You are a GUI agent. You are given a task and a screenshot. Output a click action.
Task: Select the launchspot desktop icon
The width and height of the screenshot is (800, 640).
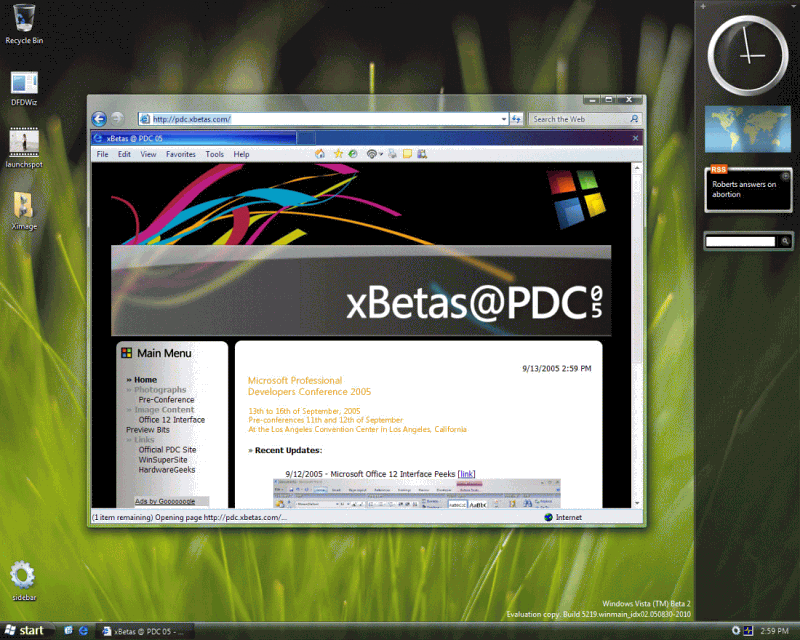pos(24,148)
